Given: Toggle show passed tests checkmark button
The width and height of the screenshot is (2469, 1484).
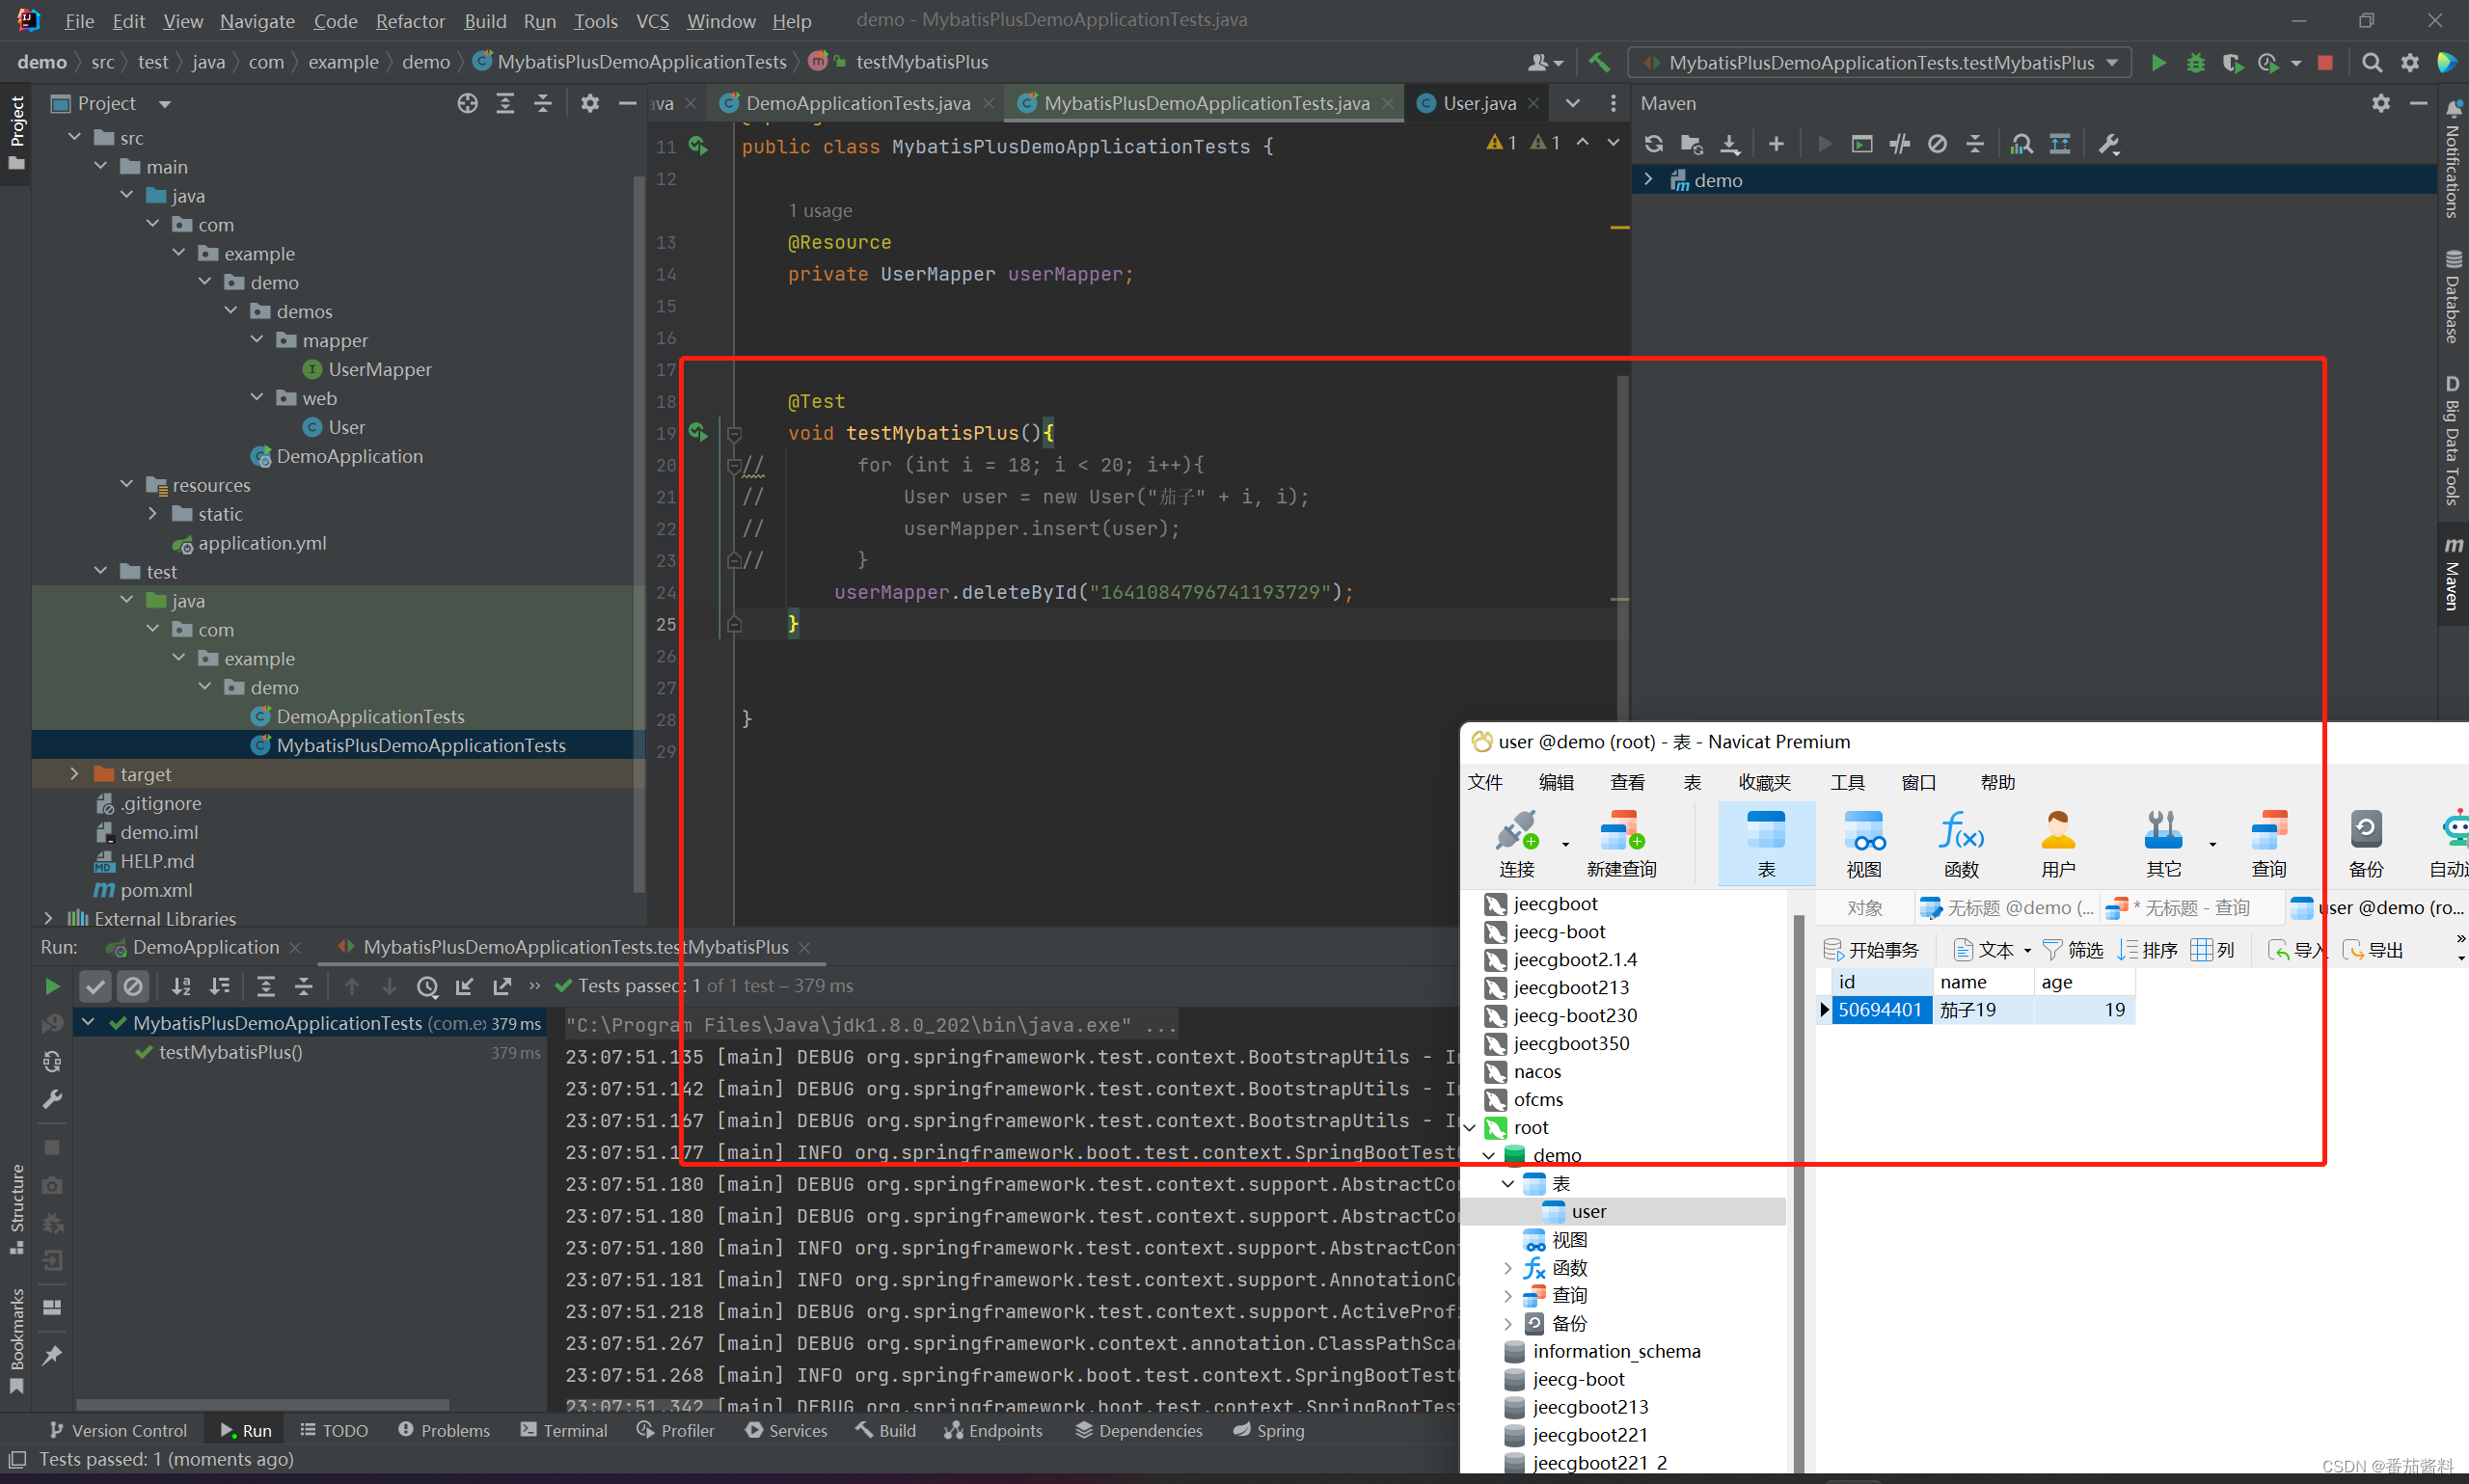Looking at the screenshot, I should (x=95, y=987).
